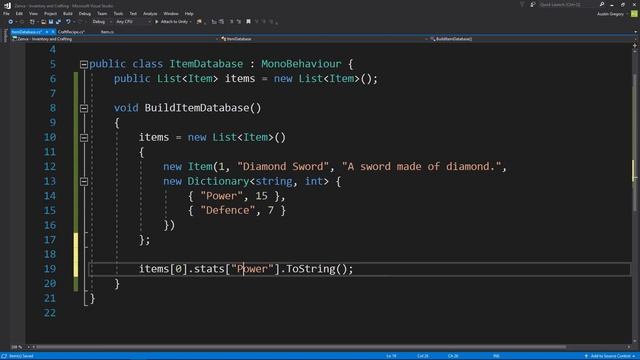Open the File menu
The width and height of the screenshot is (640, 360).
point(6,13)
